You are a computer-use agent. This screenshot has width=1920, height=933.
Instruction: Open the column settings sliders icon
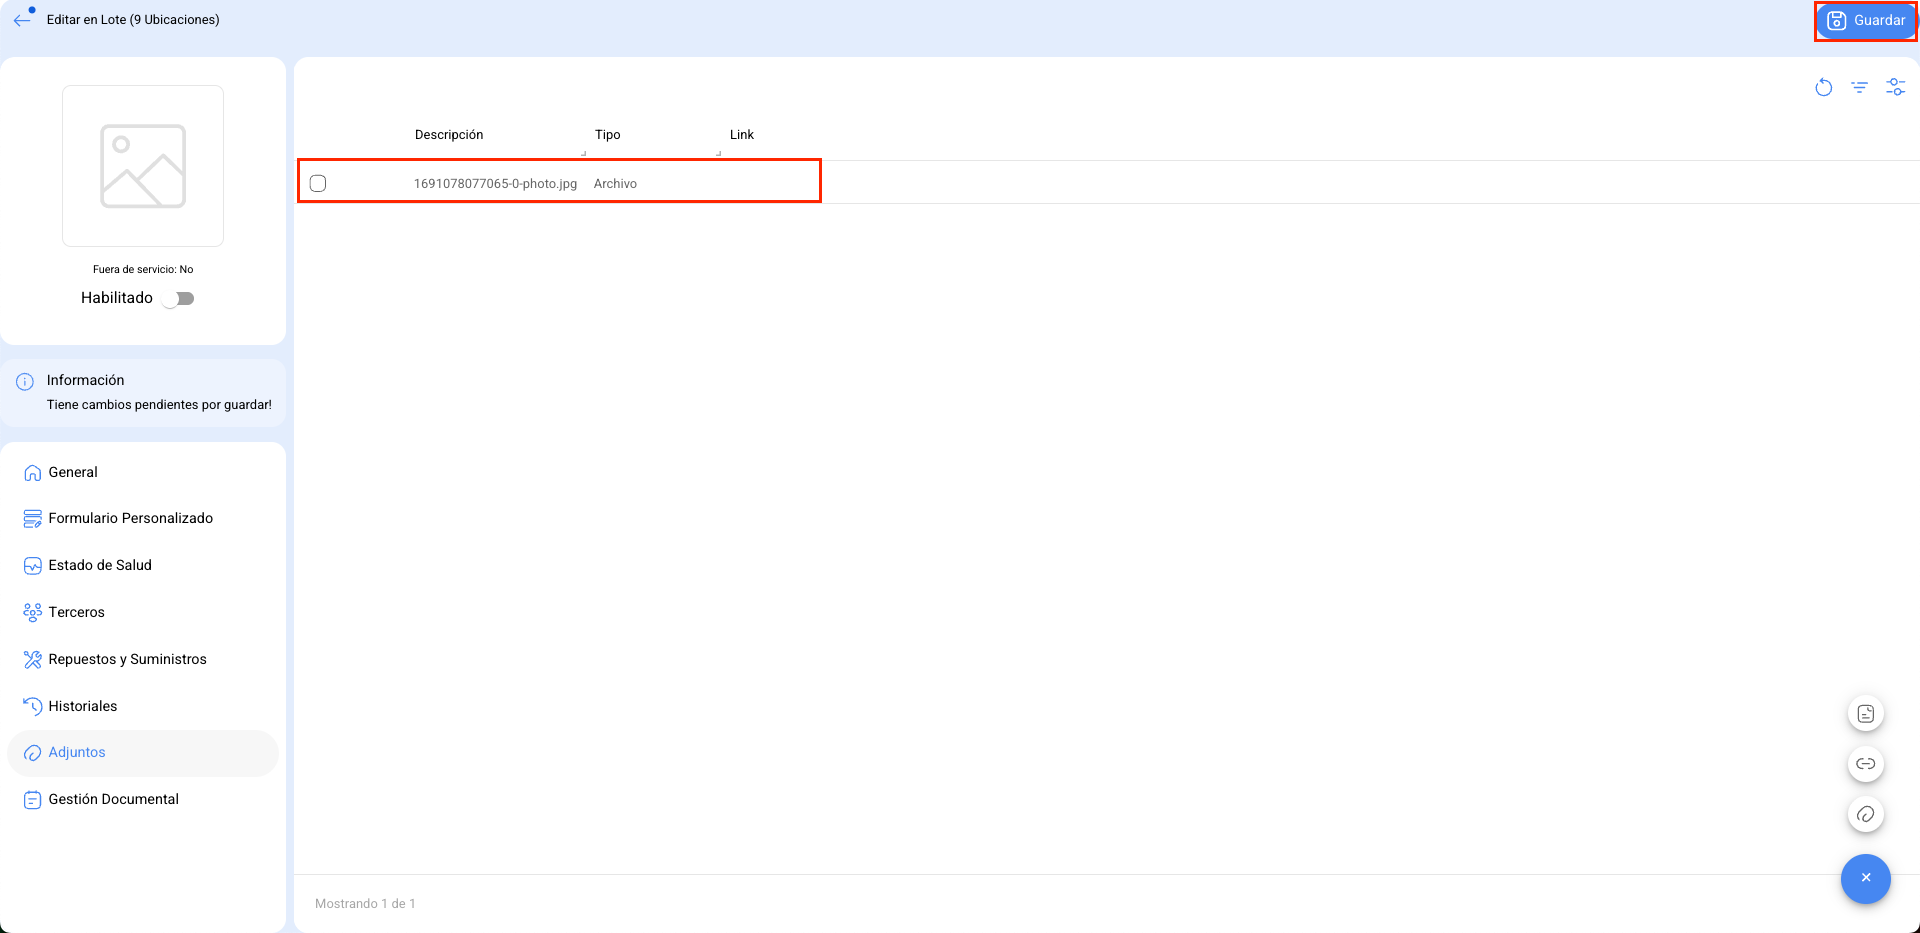1895,88
